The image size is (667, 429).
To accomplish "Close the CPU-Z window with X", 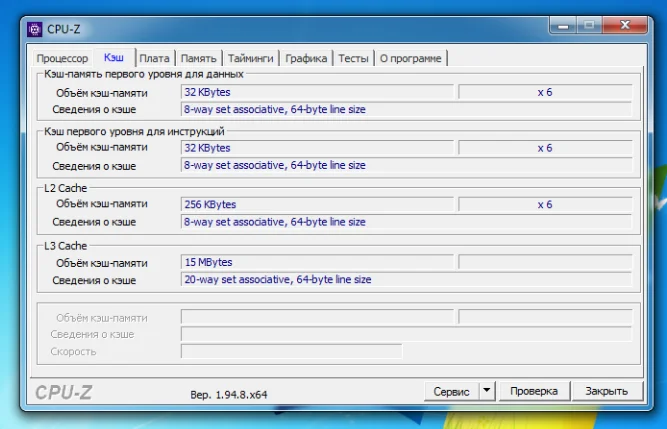I will pyautogui.click(x=625, y=25).
